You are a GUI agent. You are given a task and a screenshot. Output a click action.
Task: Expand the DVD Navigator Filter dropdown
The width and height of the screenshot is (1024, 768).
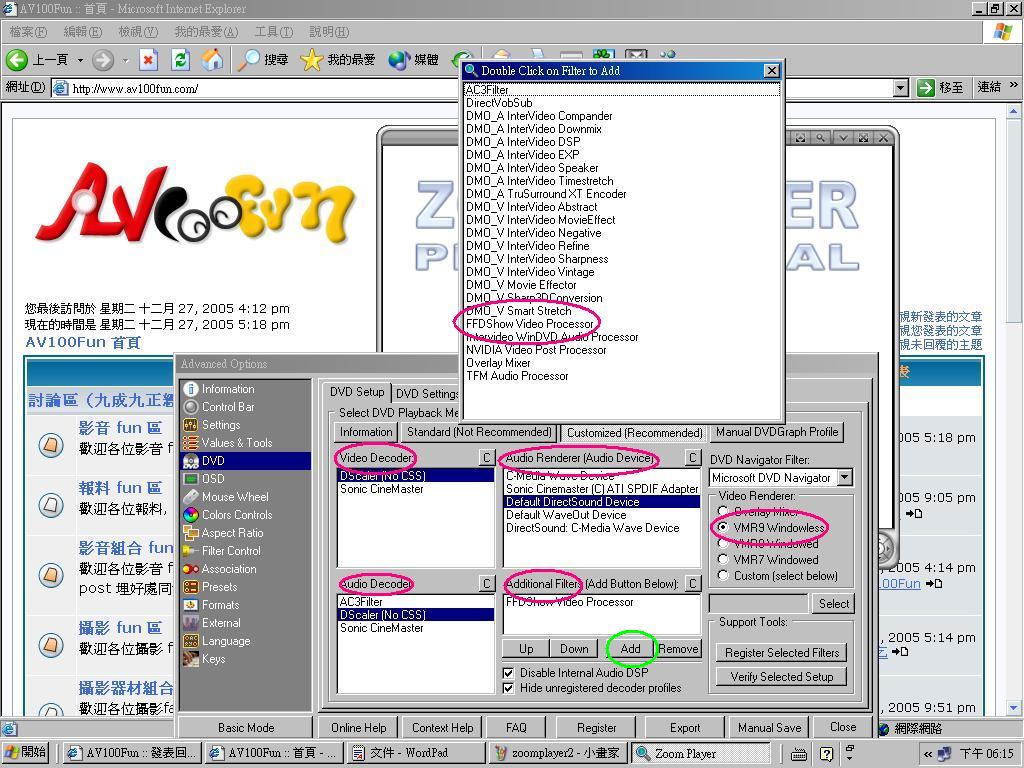click(x=844, y=478)
